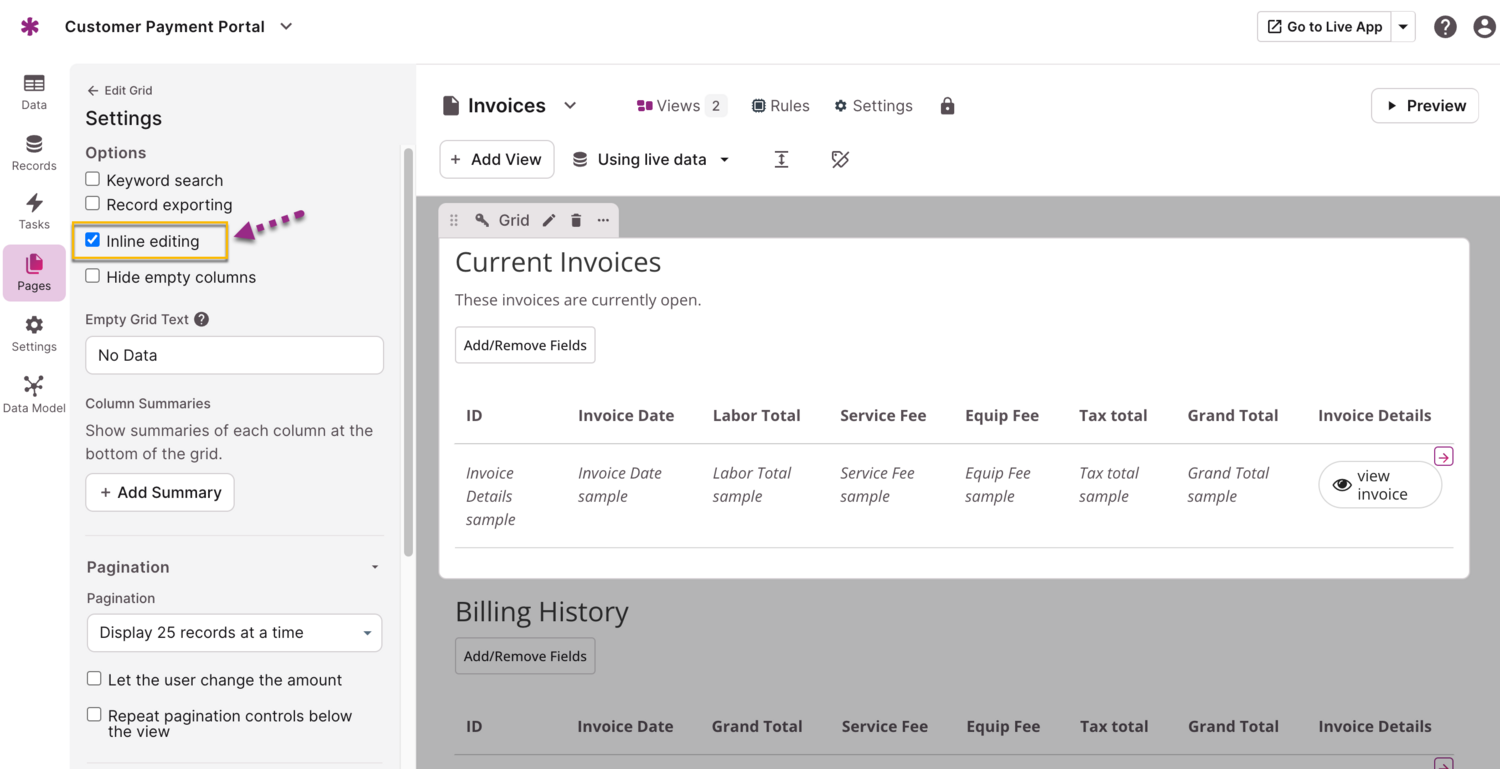Delete the grid using trash icon
This screenshot has width=1500, height=769.
click(x=576, y=220)
